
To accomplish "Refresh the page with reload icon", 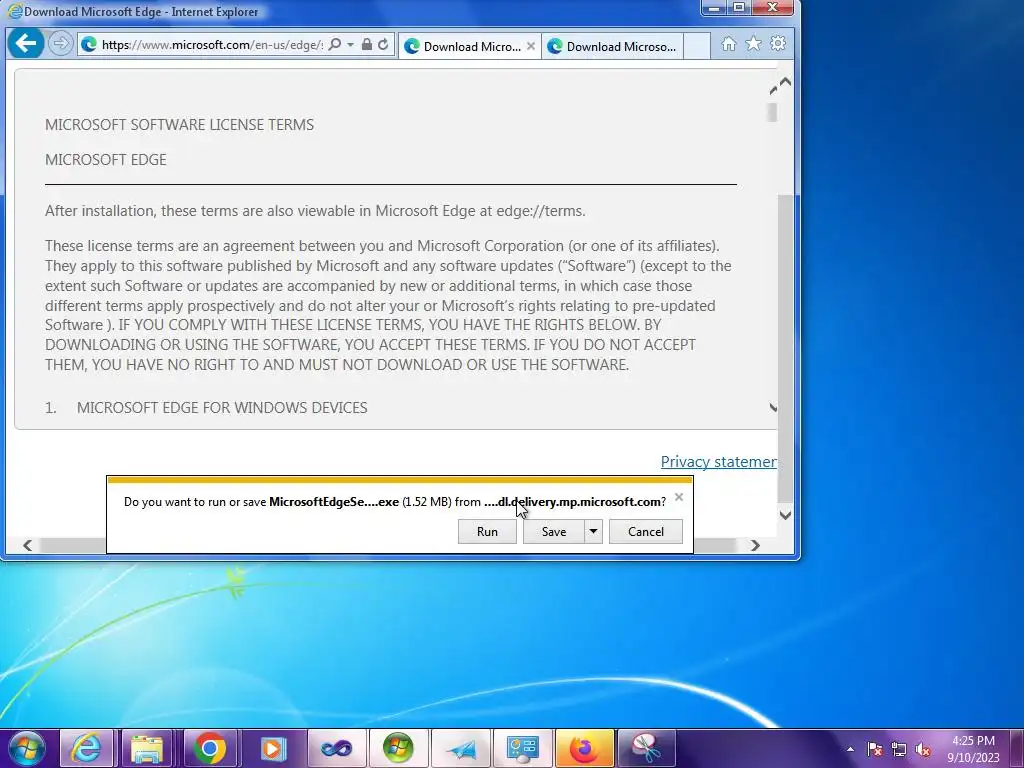I will 383,44.
